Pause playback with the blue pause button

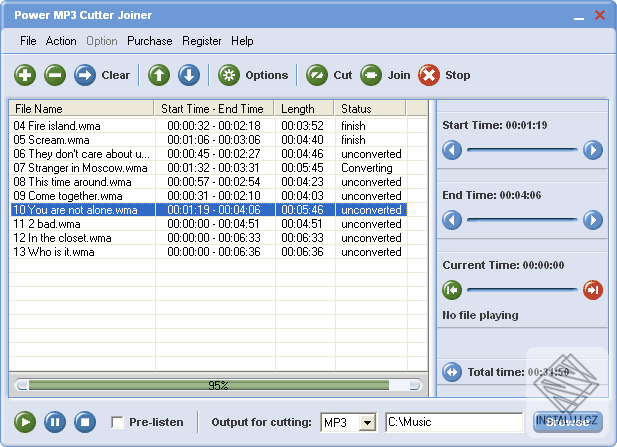(x=55, y=422)
